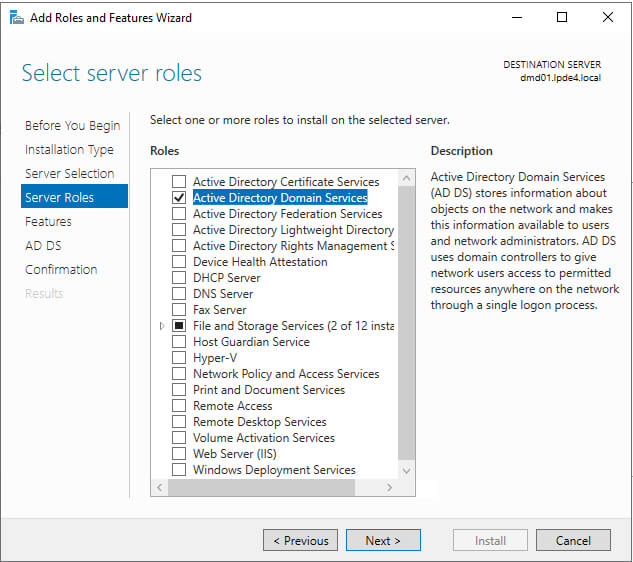This screenshot has width=633, height=562.
Task: Open the Installation Type step
Action: pos(69,150)
